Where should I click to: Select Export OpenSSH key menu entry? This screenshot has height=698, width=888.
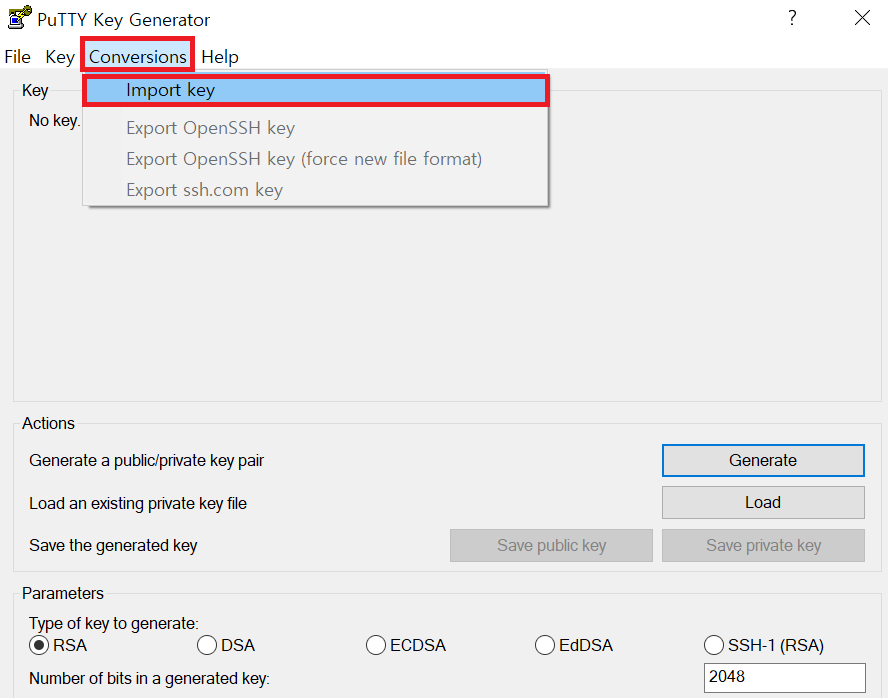click(315, 128)
